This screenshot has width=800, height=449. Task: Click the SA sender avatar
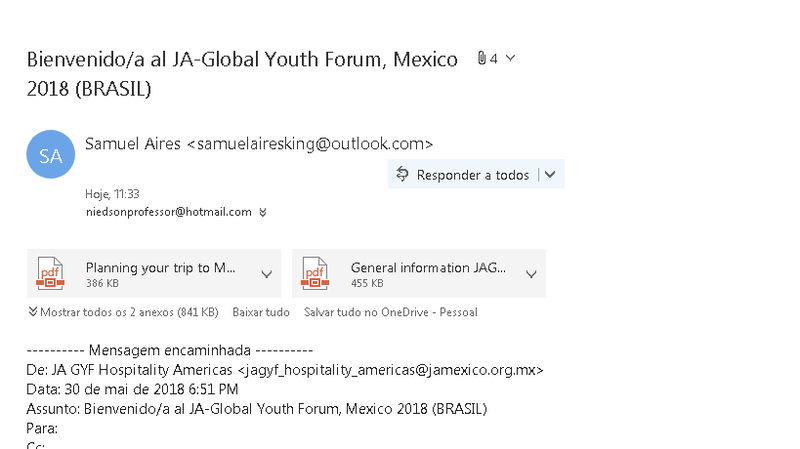tap(51, 154)
